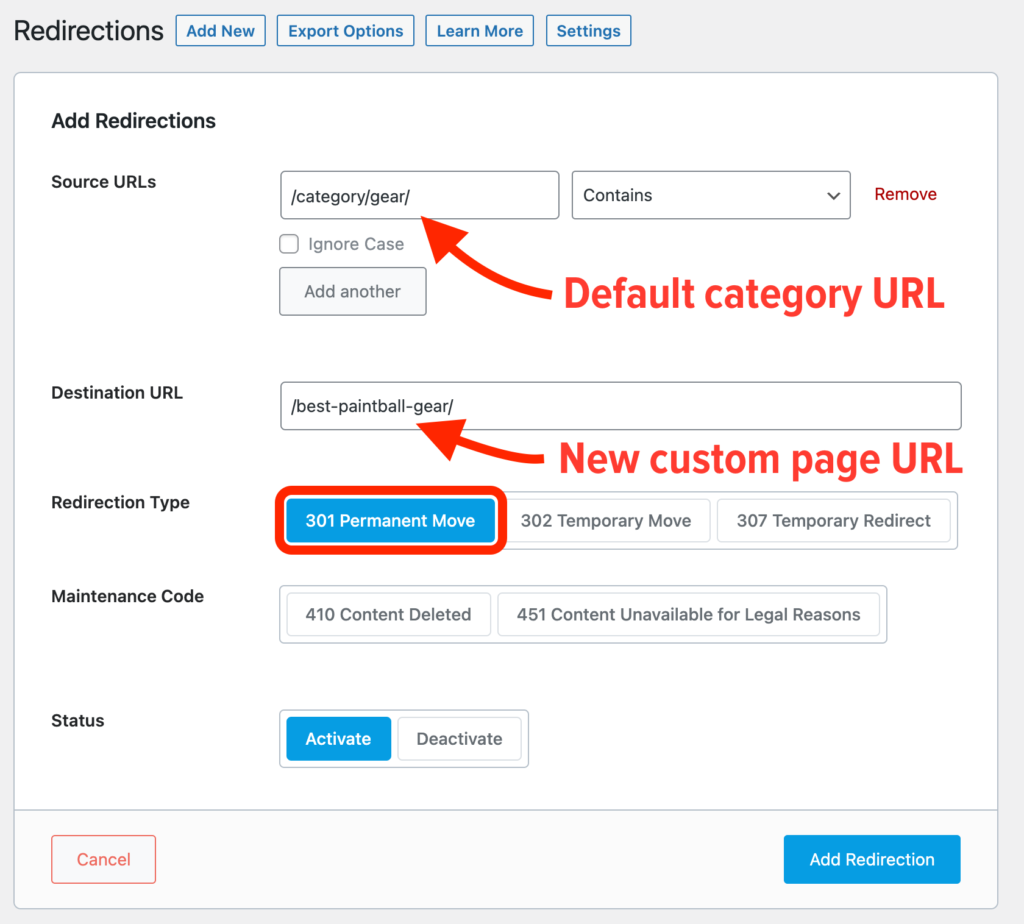The width and height of the screenshot is (1024, 924).
Task: Pick 410 Content Deleted maintenance code
Action: click(388, 615)
